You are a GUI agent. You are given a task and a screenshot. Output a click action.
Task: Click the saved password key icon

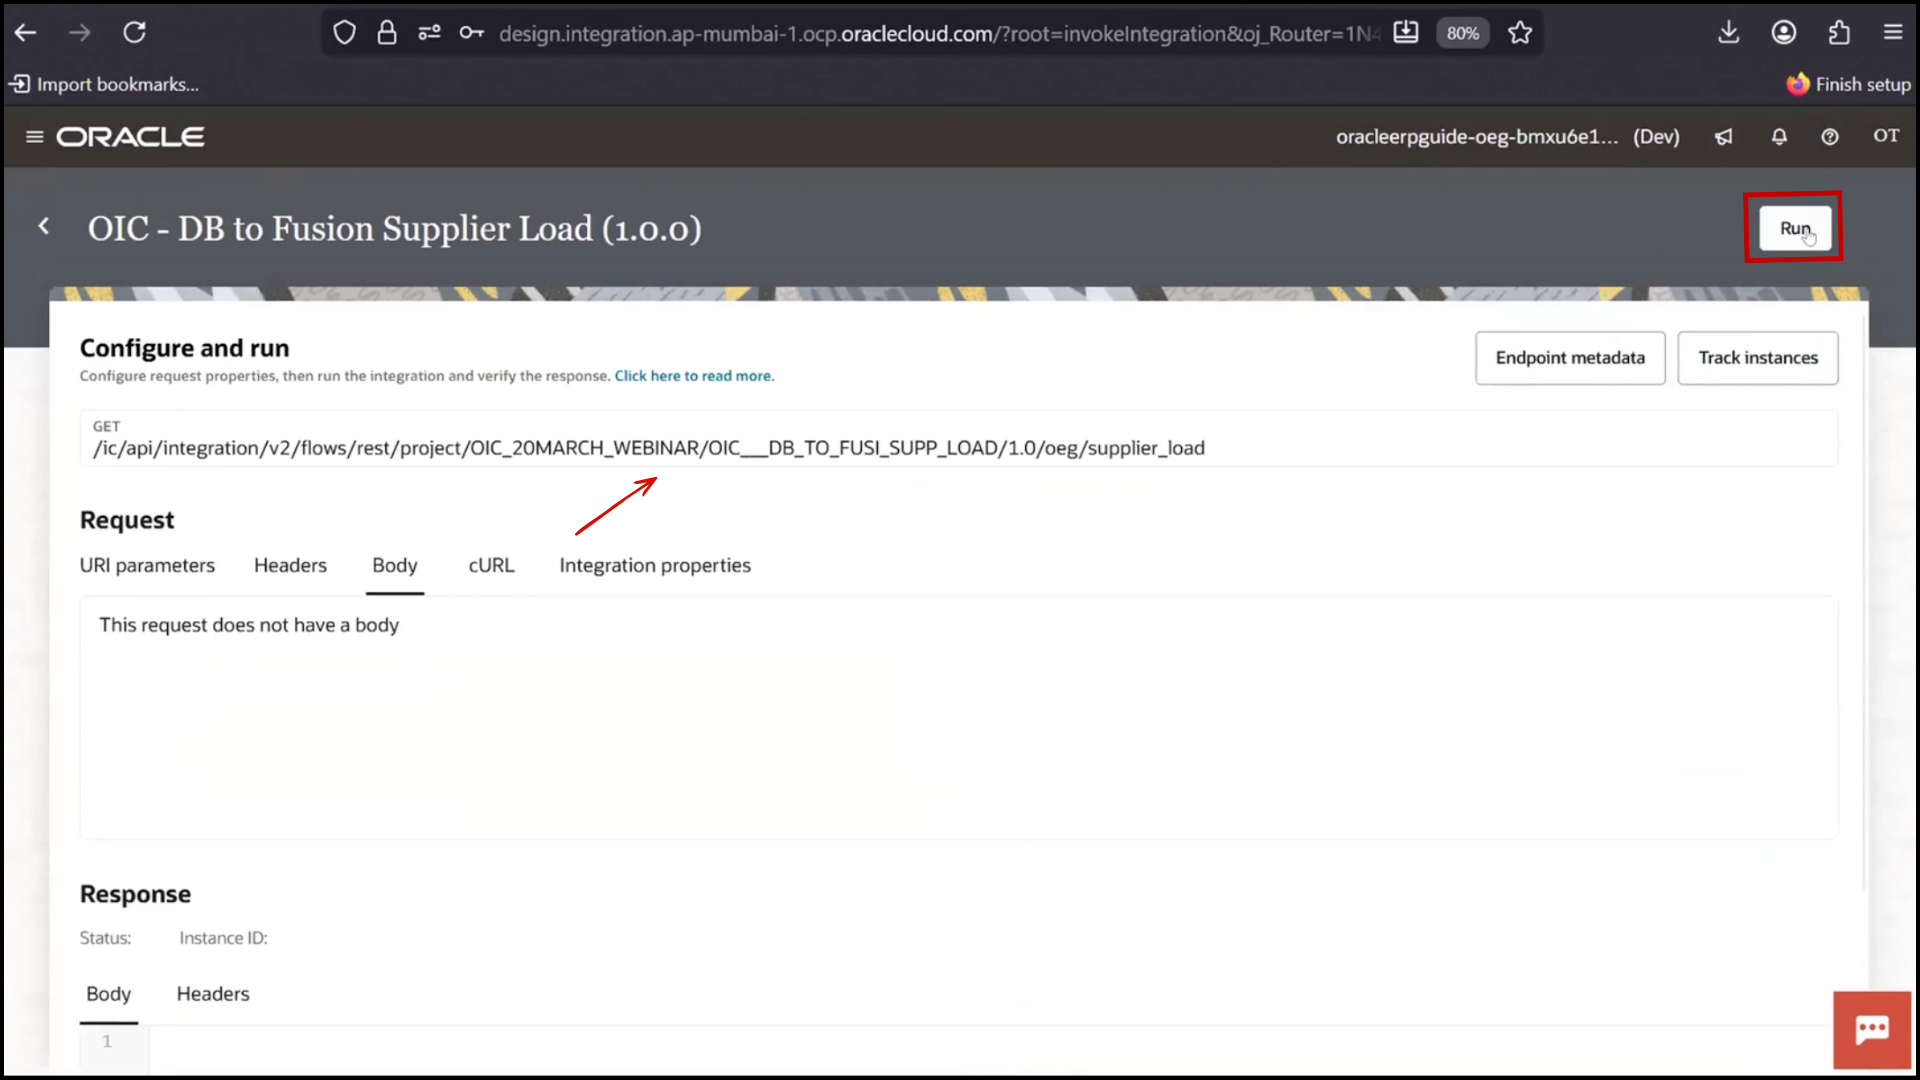pos(472,33)
